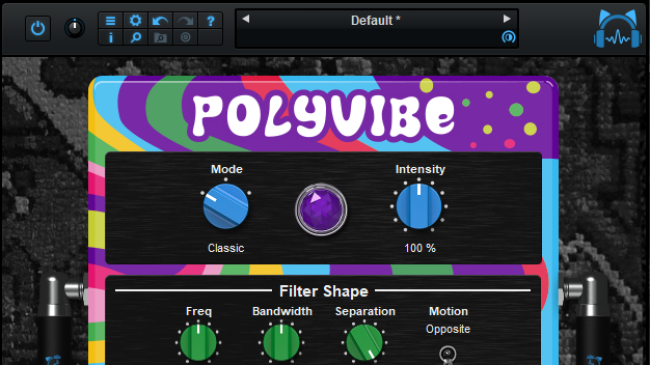This screenshot has width=650, height=365.
Task: Click the 'Freq' label
Action: click(199, 311)
